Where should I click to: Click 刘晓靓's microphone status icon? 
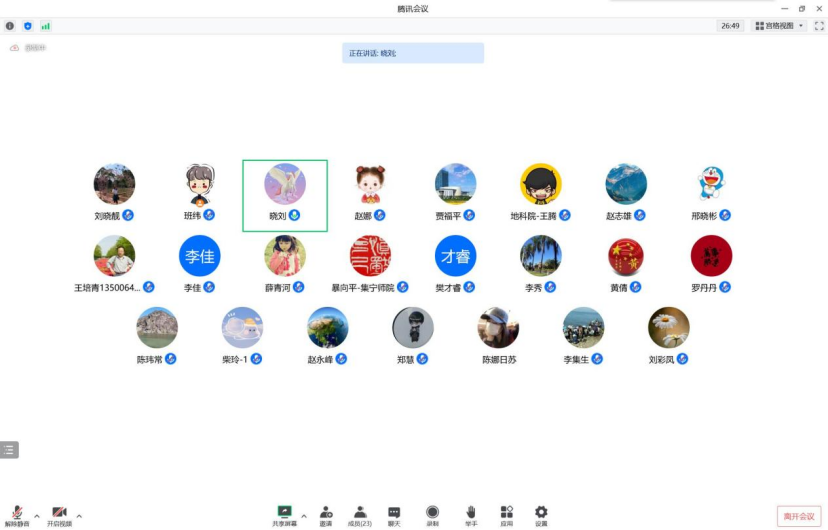(129, 215)
